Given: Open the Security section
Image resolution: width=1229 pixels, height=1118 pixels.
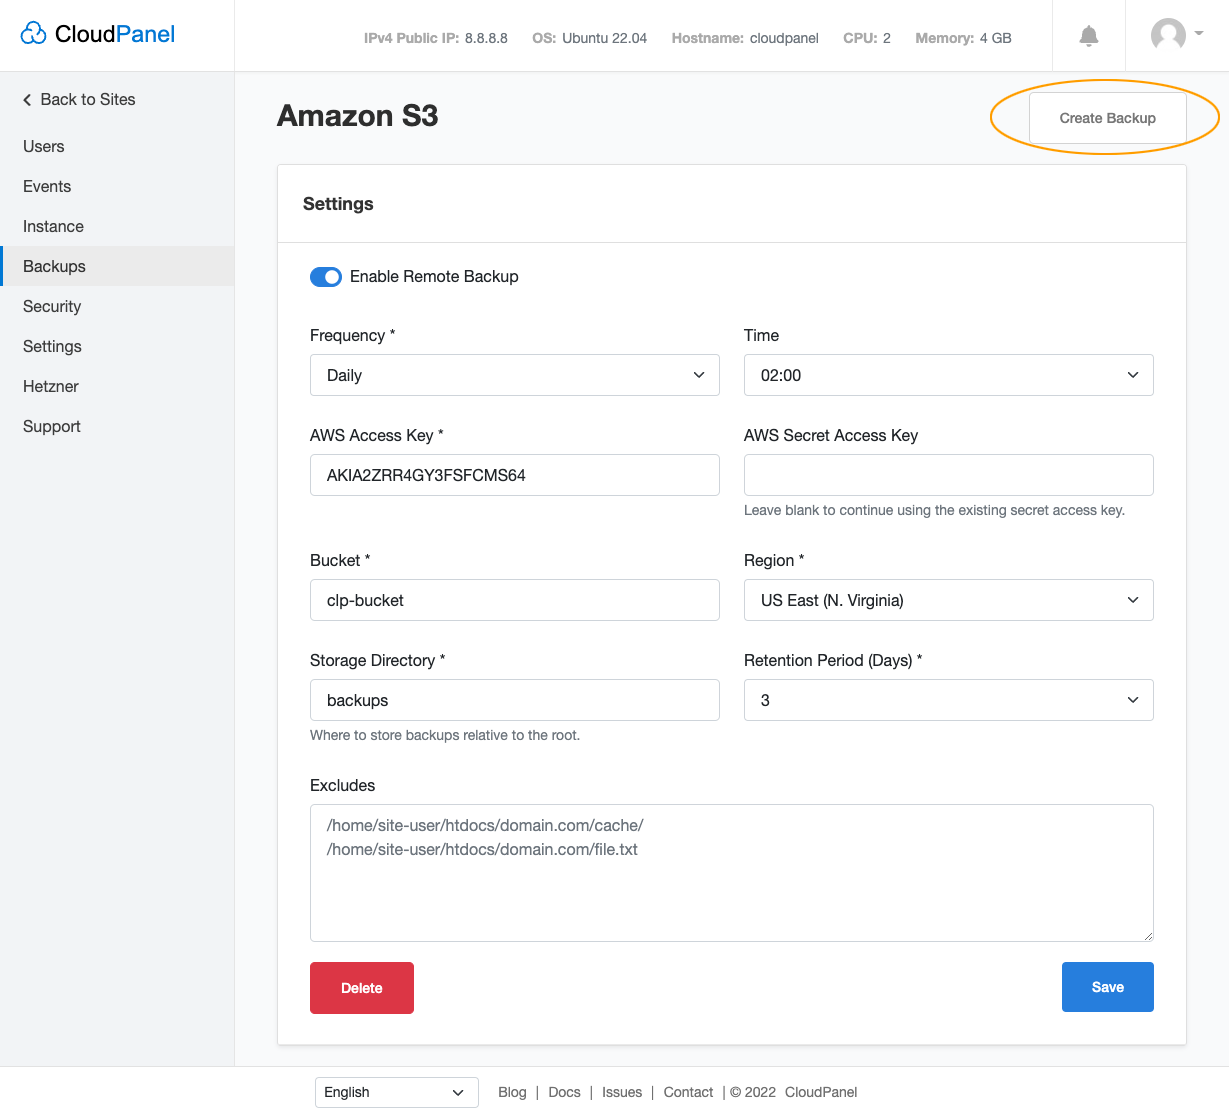Looking at the screenshot, I should (x=51, y=306).
